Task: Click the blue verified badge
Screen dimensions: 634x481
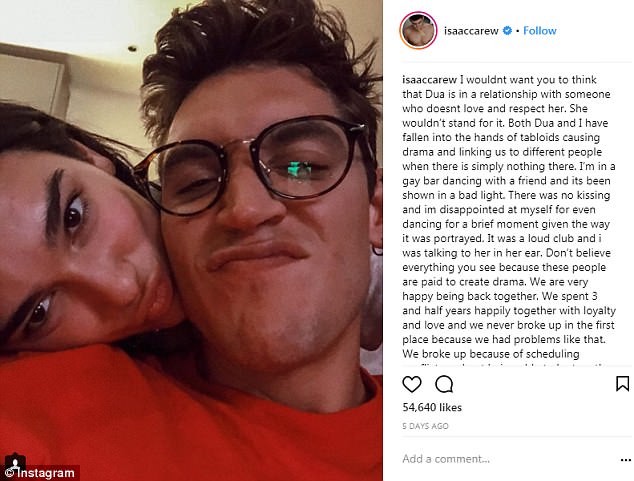Action: 507,30
